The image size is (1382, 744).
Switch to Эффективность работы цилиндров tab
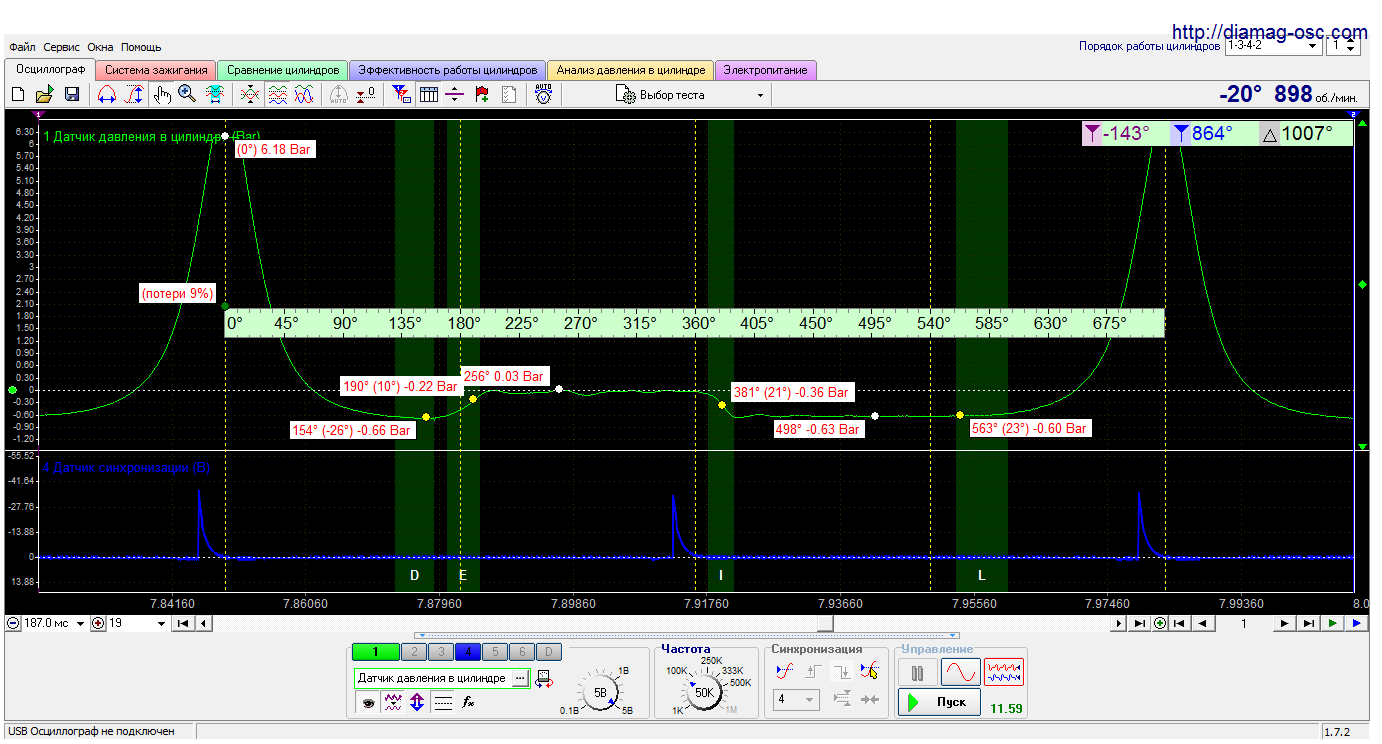(x=448, y=70)
